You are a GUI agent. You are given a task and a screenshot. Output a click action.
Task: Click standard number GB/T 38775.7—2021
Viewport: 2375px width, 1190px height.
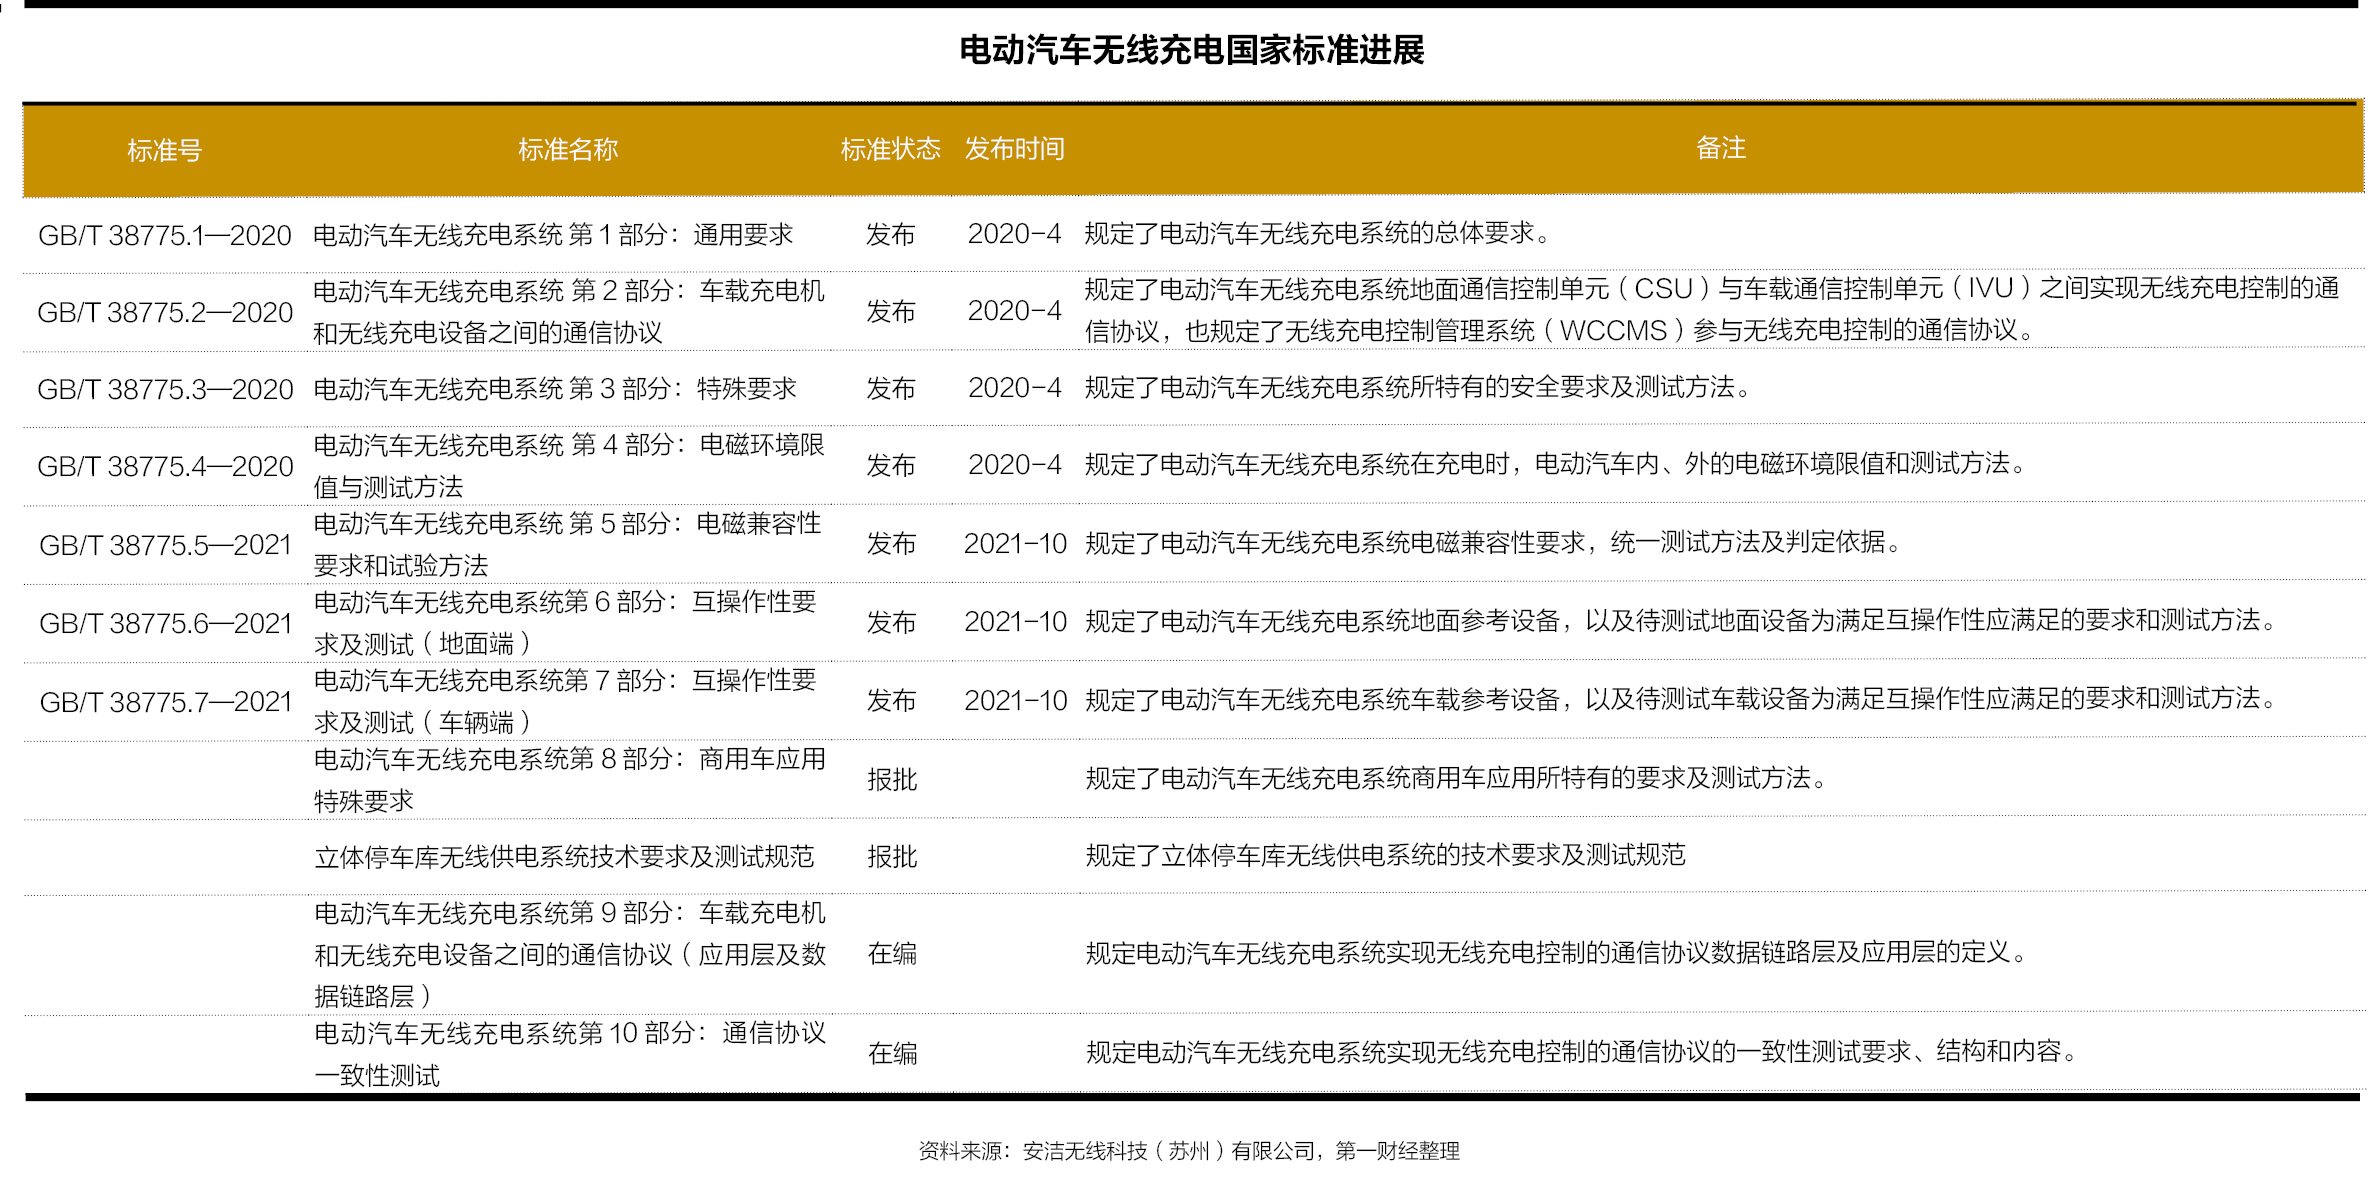click(165, 702)
